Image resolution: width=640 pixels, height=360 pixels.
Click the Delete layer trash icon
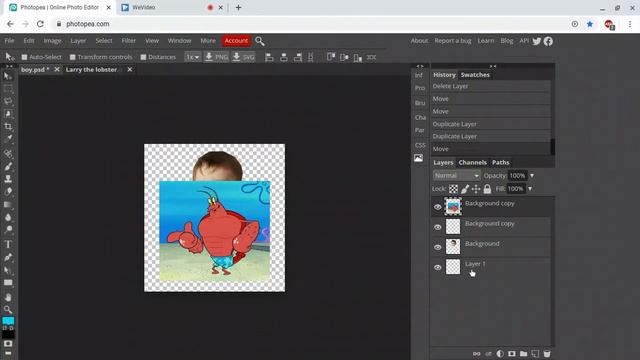pyautogui.click(x=547, y=353)
